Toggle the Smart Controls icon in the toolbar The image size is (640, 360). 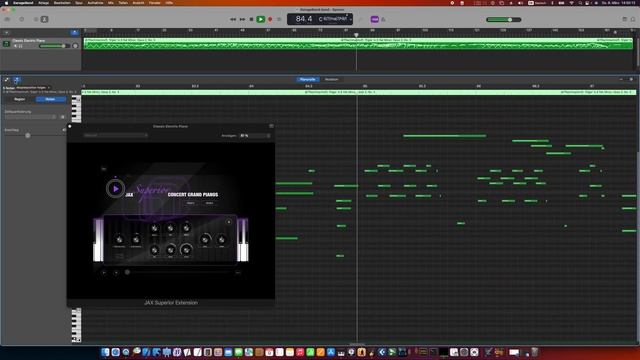pos(36,19)
